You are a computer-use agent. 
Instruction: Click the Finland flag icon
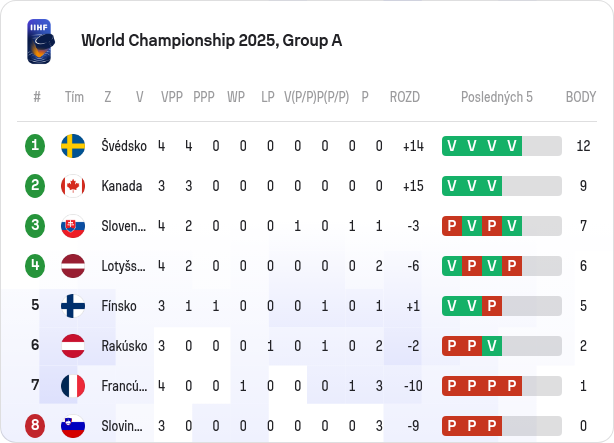73,306
